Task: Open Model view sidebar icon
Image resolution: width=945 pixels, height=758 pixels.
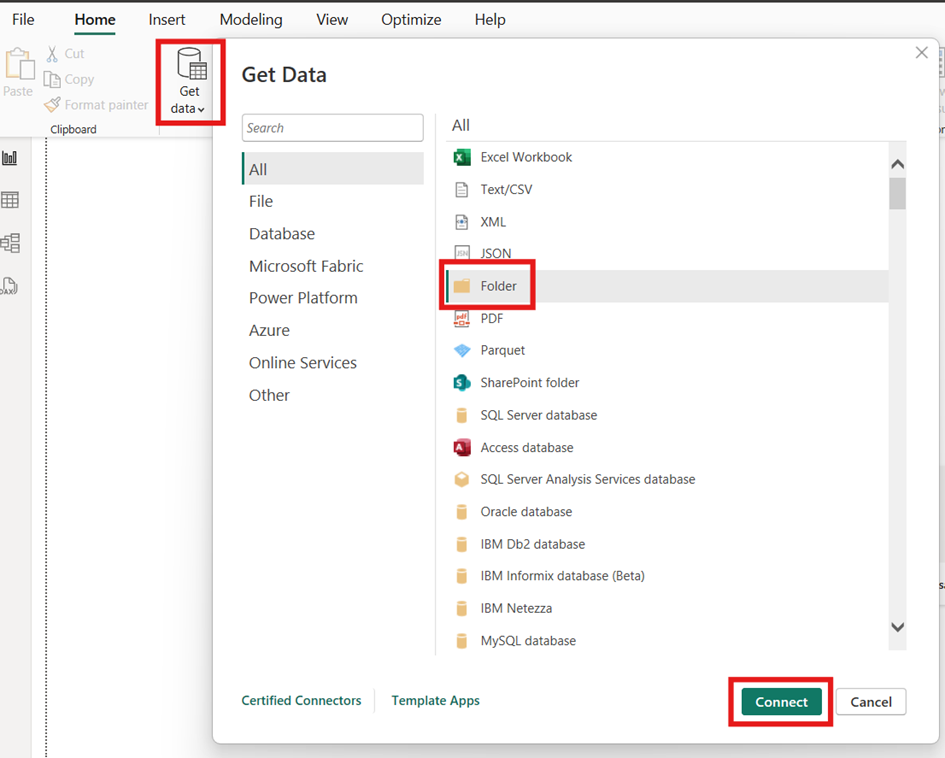Action: coord(10,243)
